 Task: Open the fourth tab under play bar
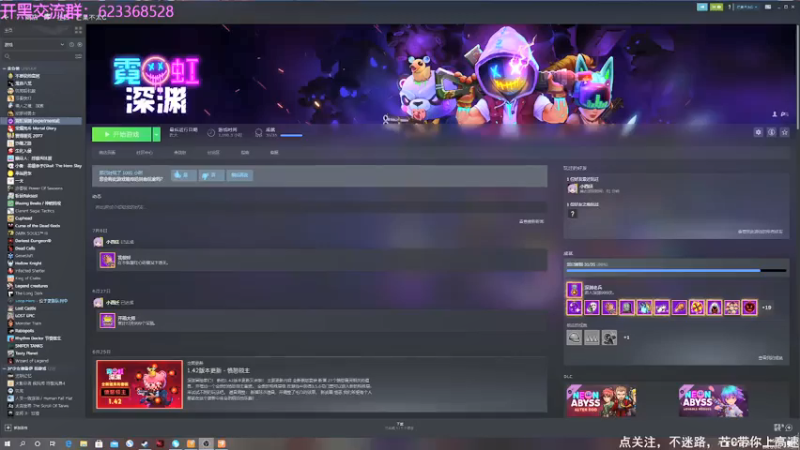point(213,153)
